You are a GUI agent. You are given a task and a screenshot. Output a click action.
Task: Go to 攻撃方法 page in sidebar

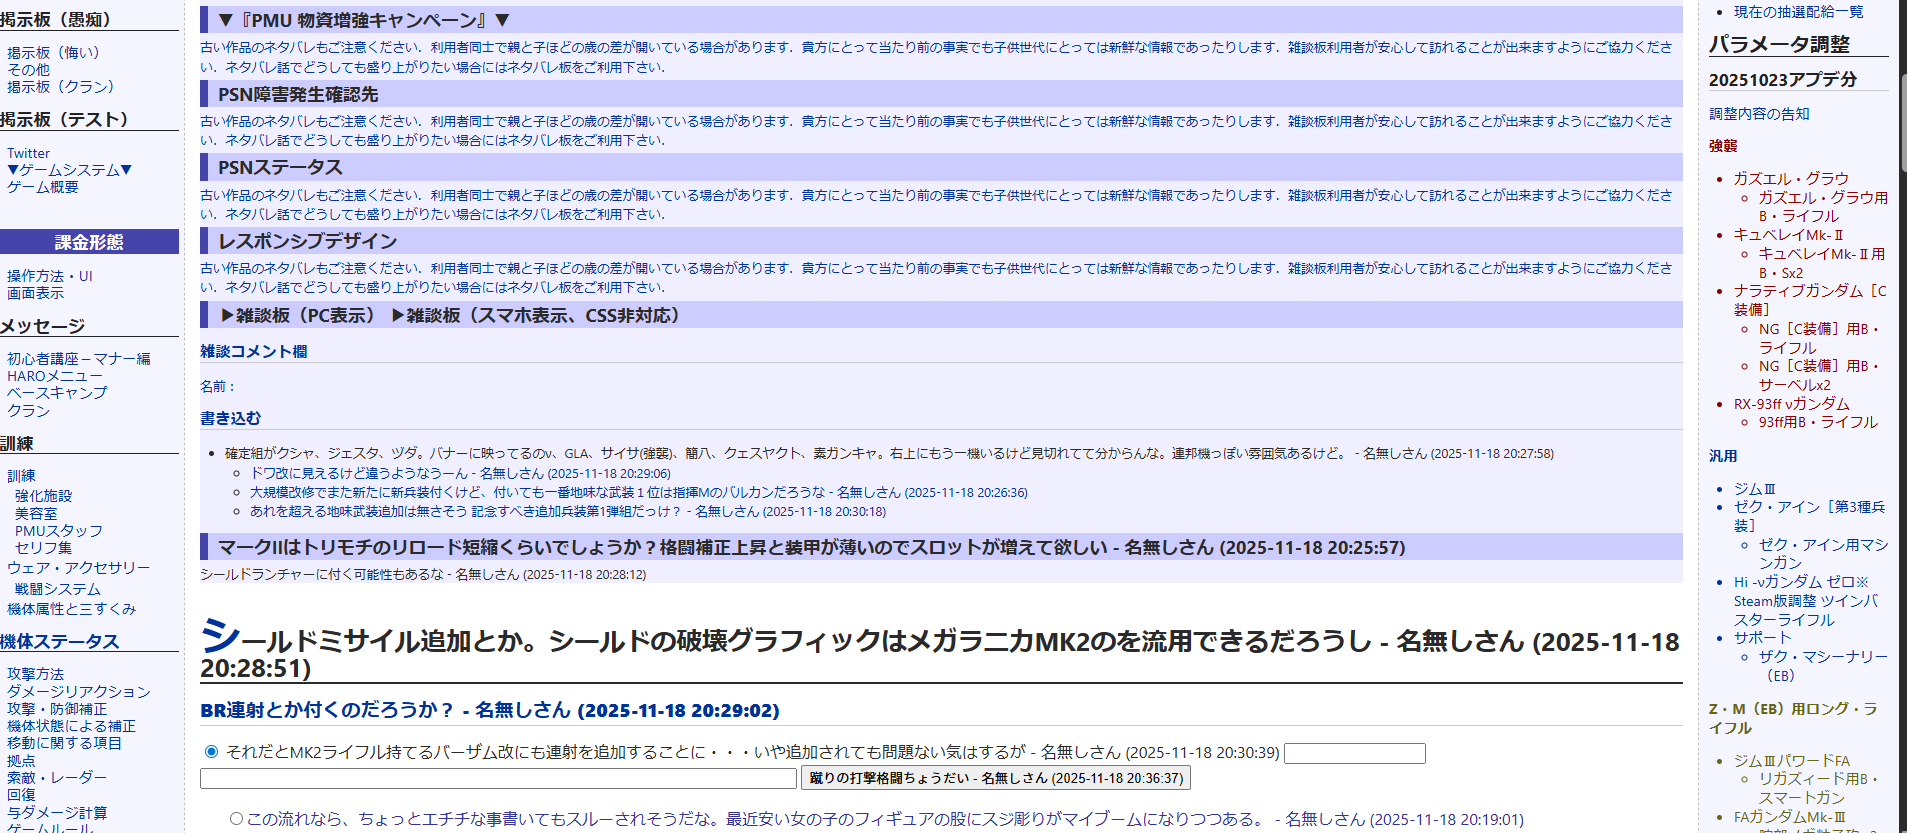[35, 674]
